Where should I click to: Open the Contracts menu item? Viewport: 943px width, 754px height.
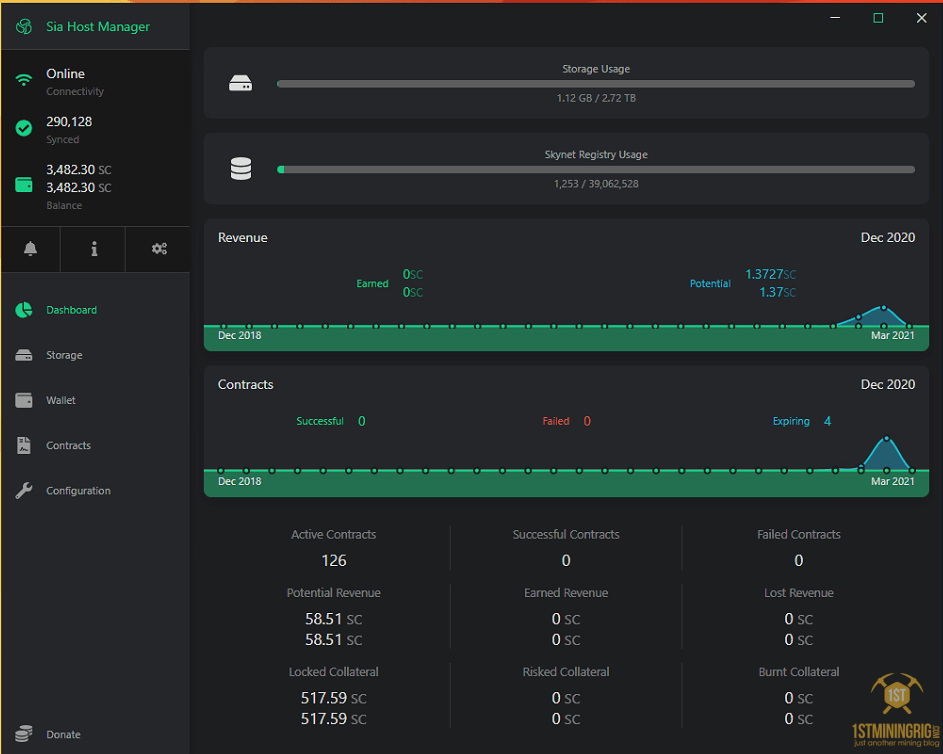click(x=69, y=446)
